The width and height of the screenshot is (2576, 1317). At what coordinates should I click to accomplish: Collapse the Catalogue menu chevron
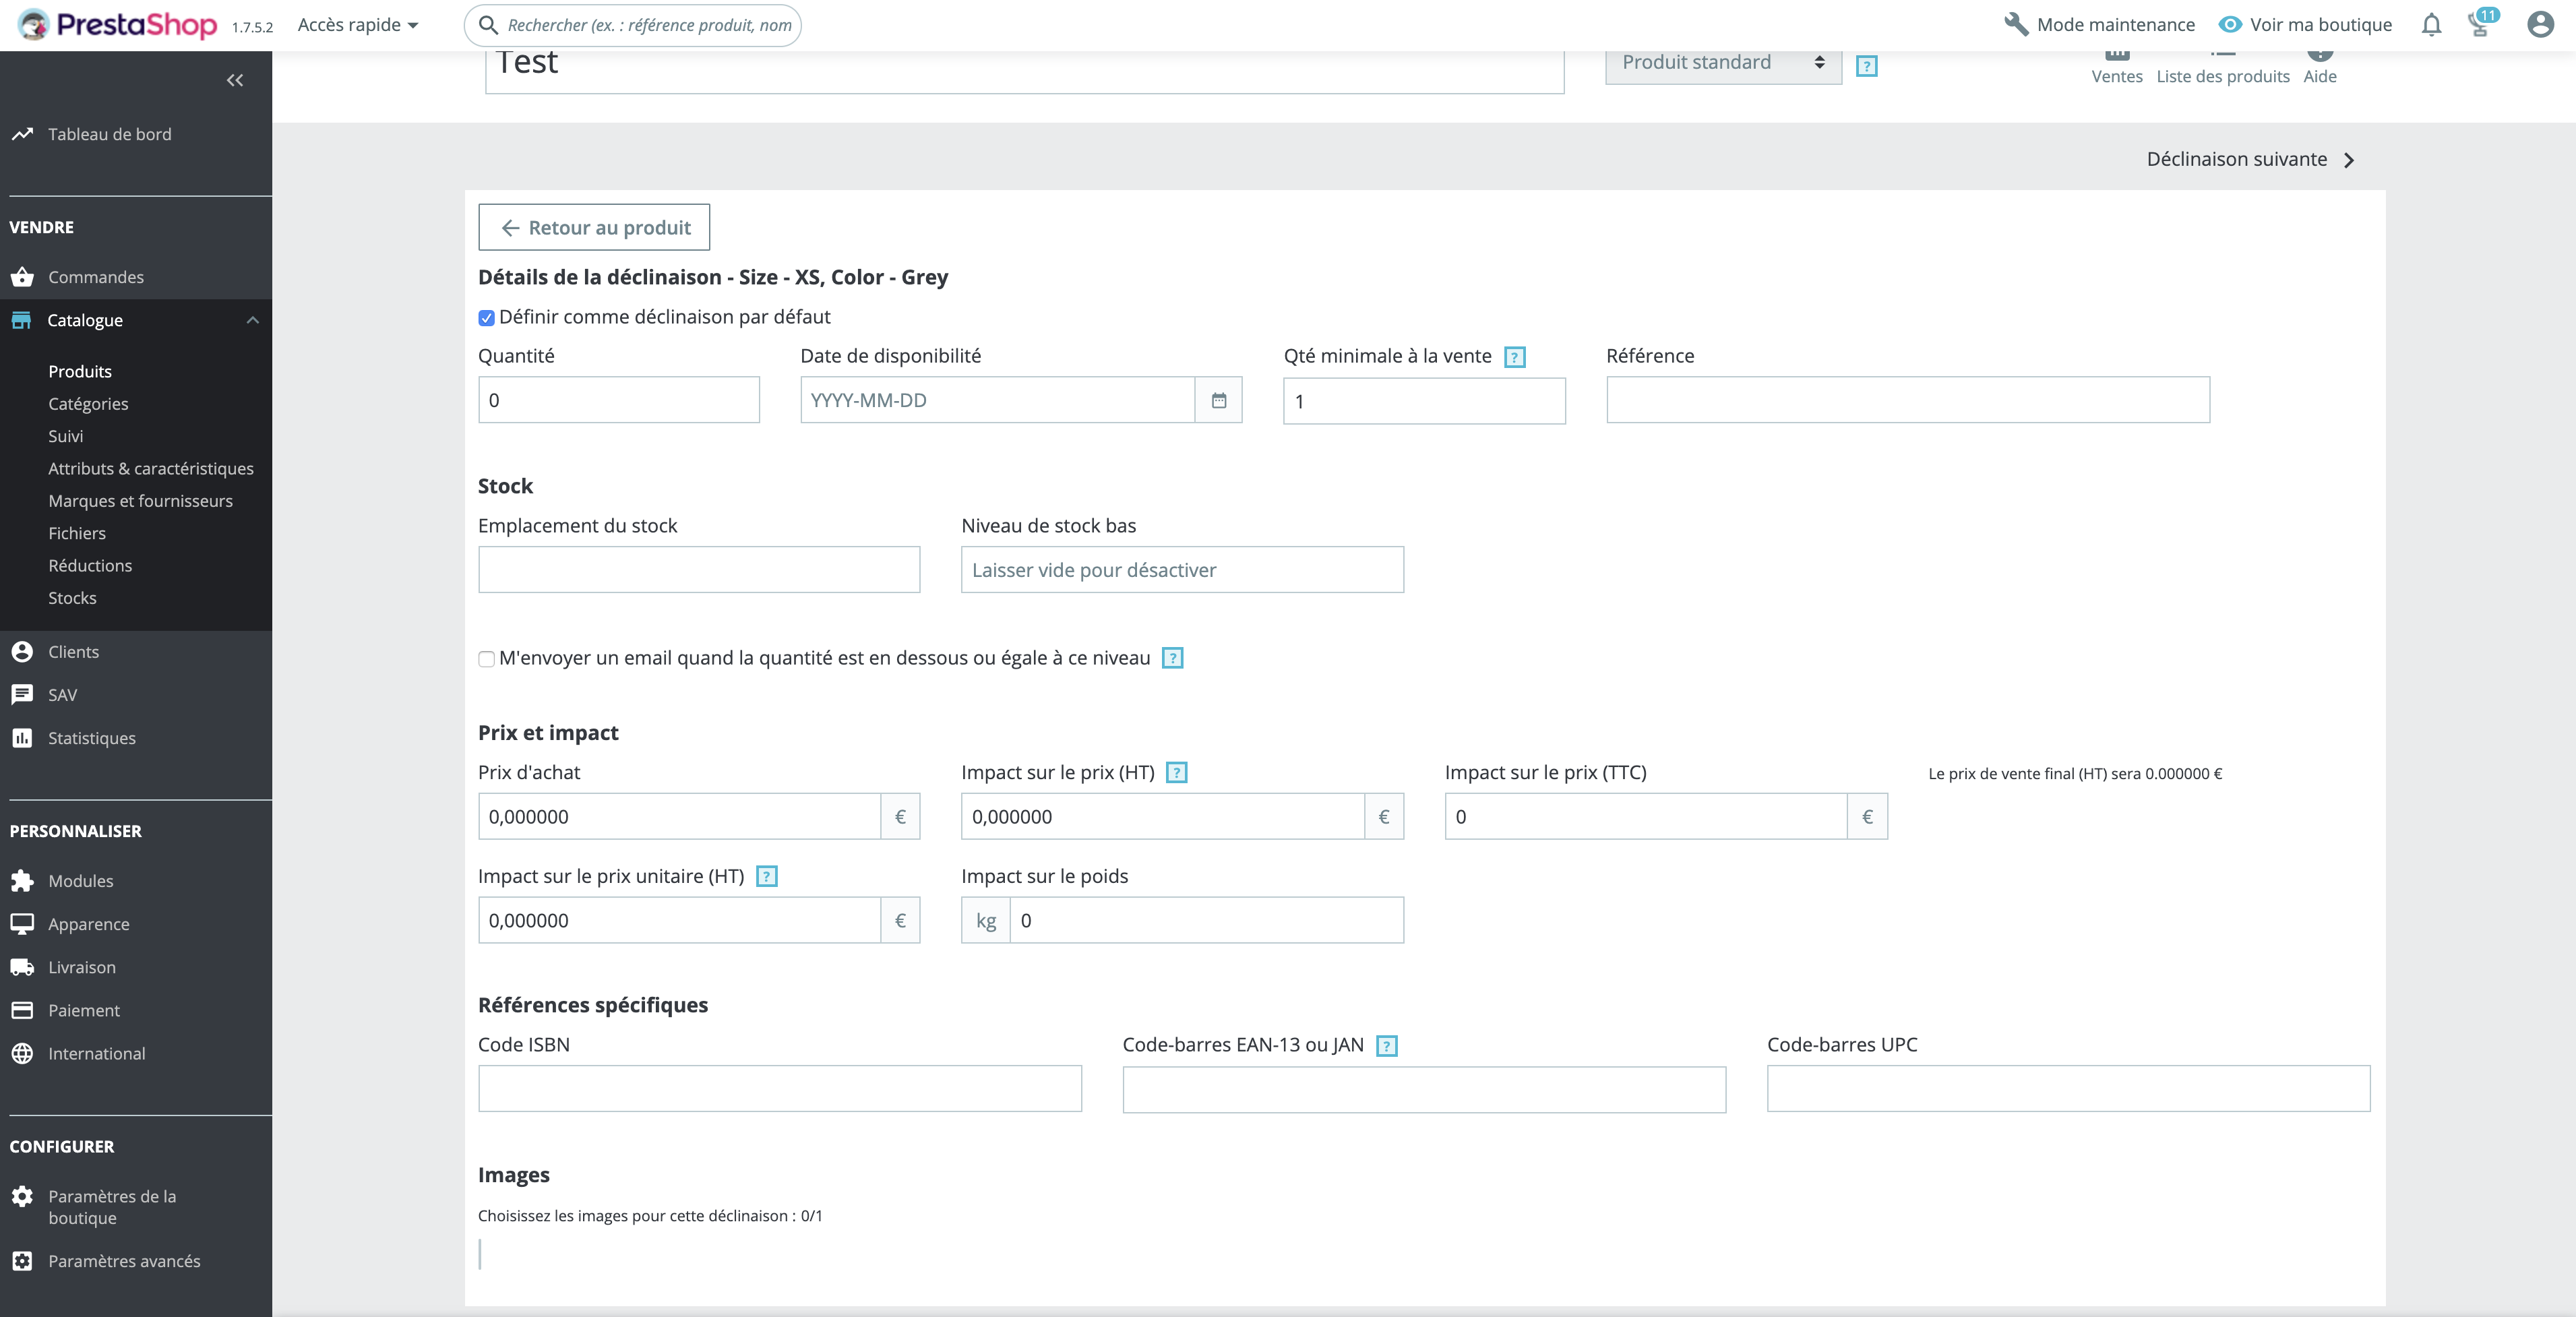(x=252, y=320)
